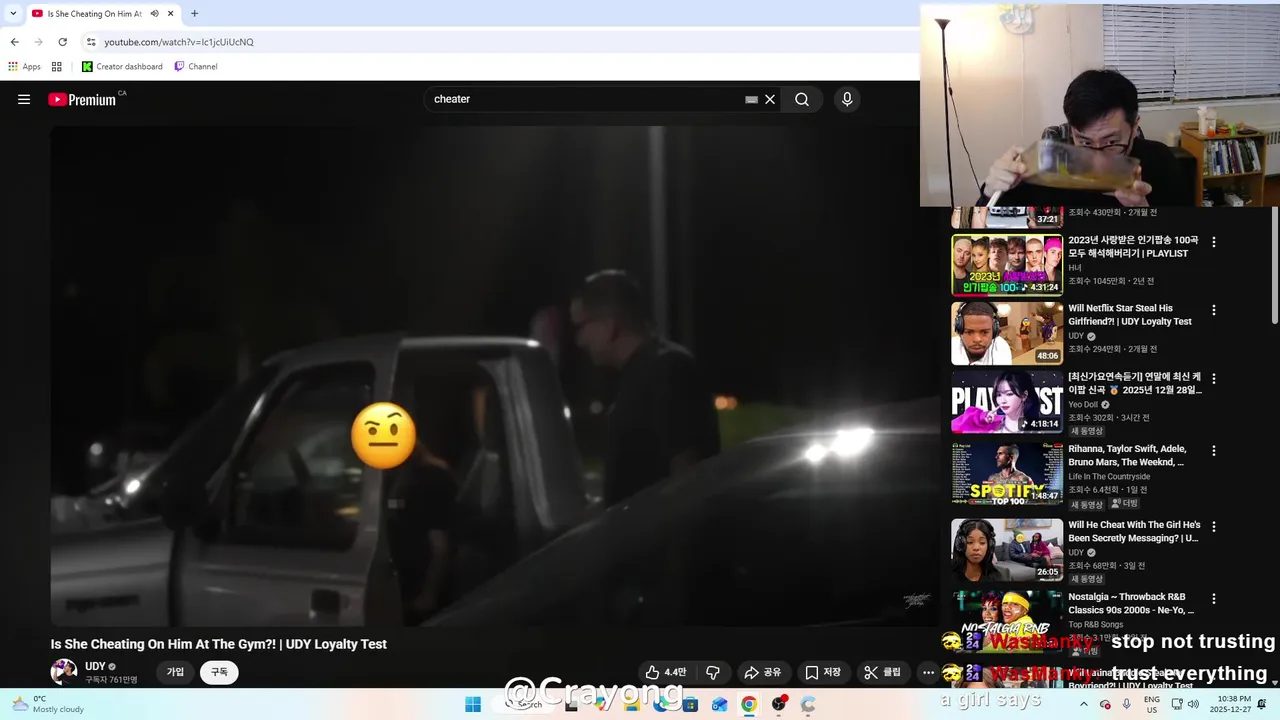The image size is (1280, 720).
Task: Click the keyboard icon in search box
Action: [x=751, y=99]
